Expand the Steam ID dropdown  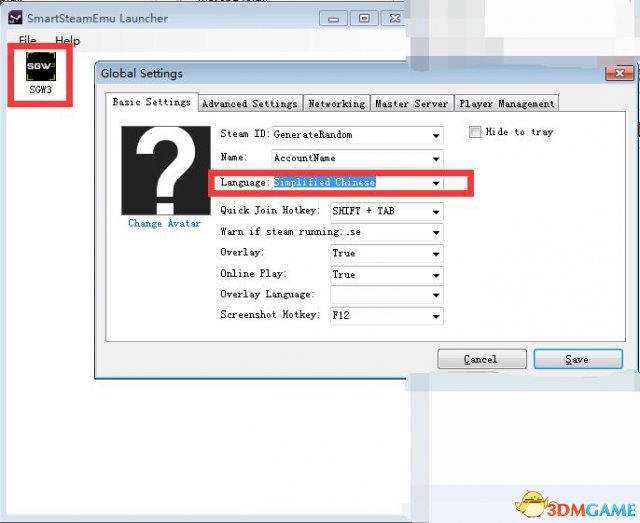pyautogui.click(x=436, y=134)
